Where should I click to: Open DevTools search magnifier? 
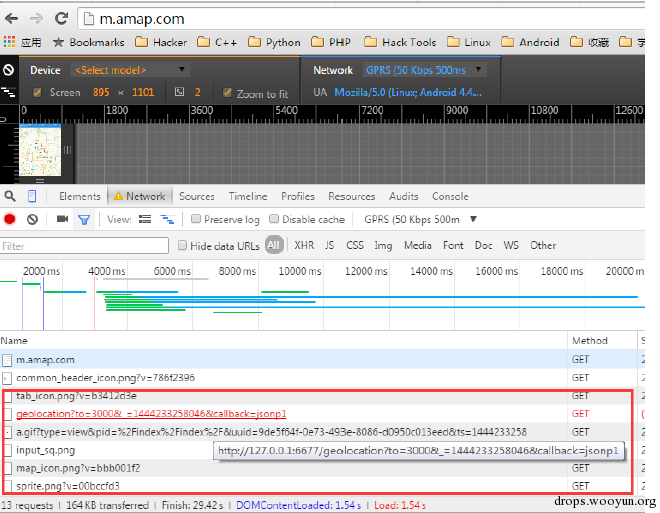tap(10, 196)
